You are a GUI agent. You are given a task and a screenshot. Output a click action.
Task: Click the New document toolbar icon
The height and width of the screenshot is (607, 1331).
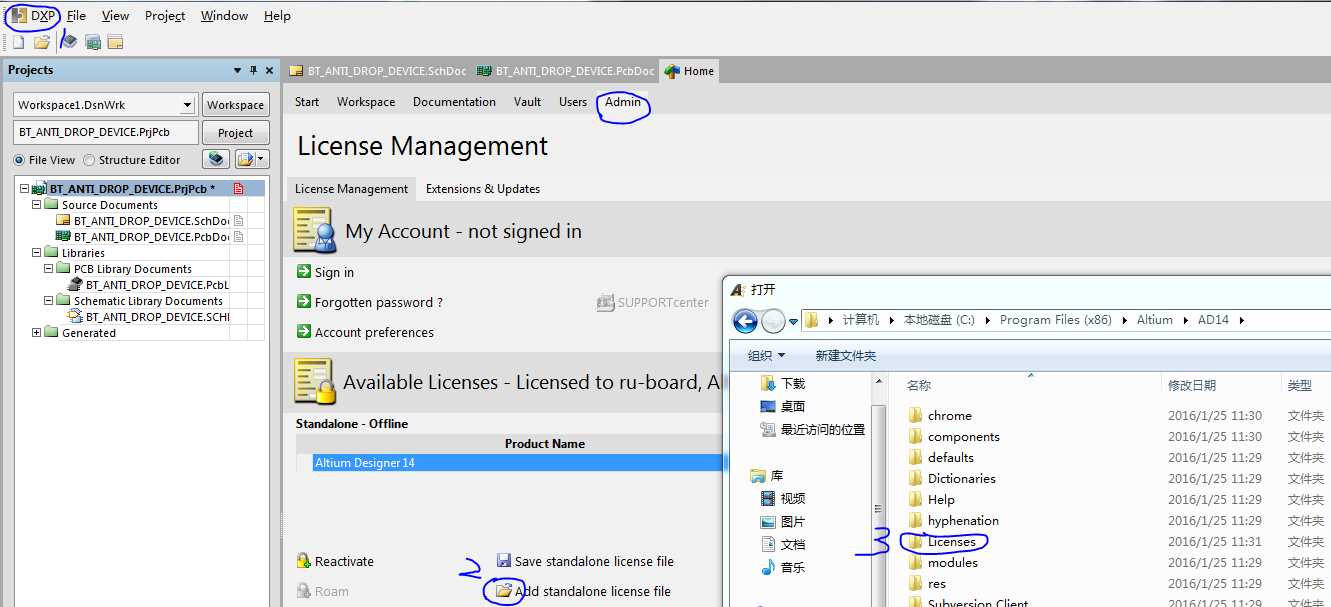[x=18, y=42]
